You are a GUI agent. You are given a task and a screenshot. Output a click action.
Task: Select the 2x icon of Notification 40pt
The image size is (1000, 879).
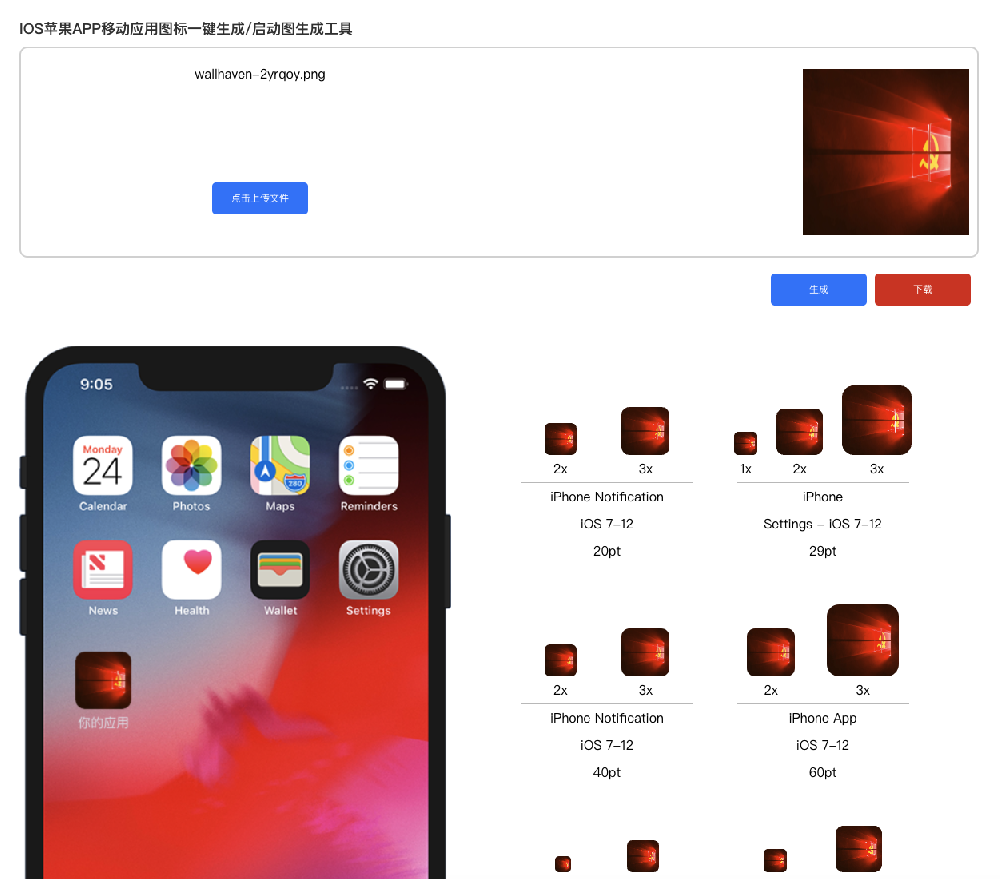point(561,660)
